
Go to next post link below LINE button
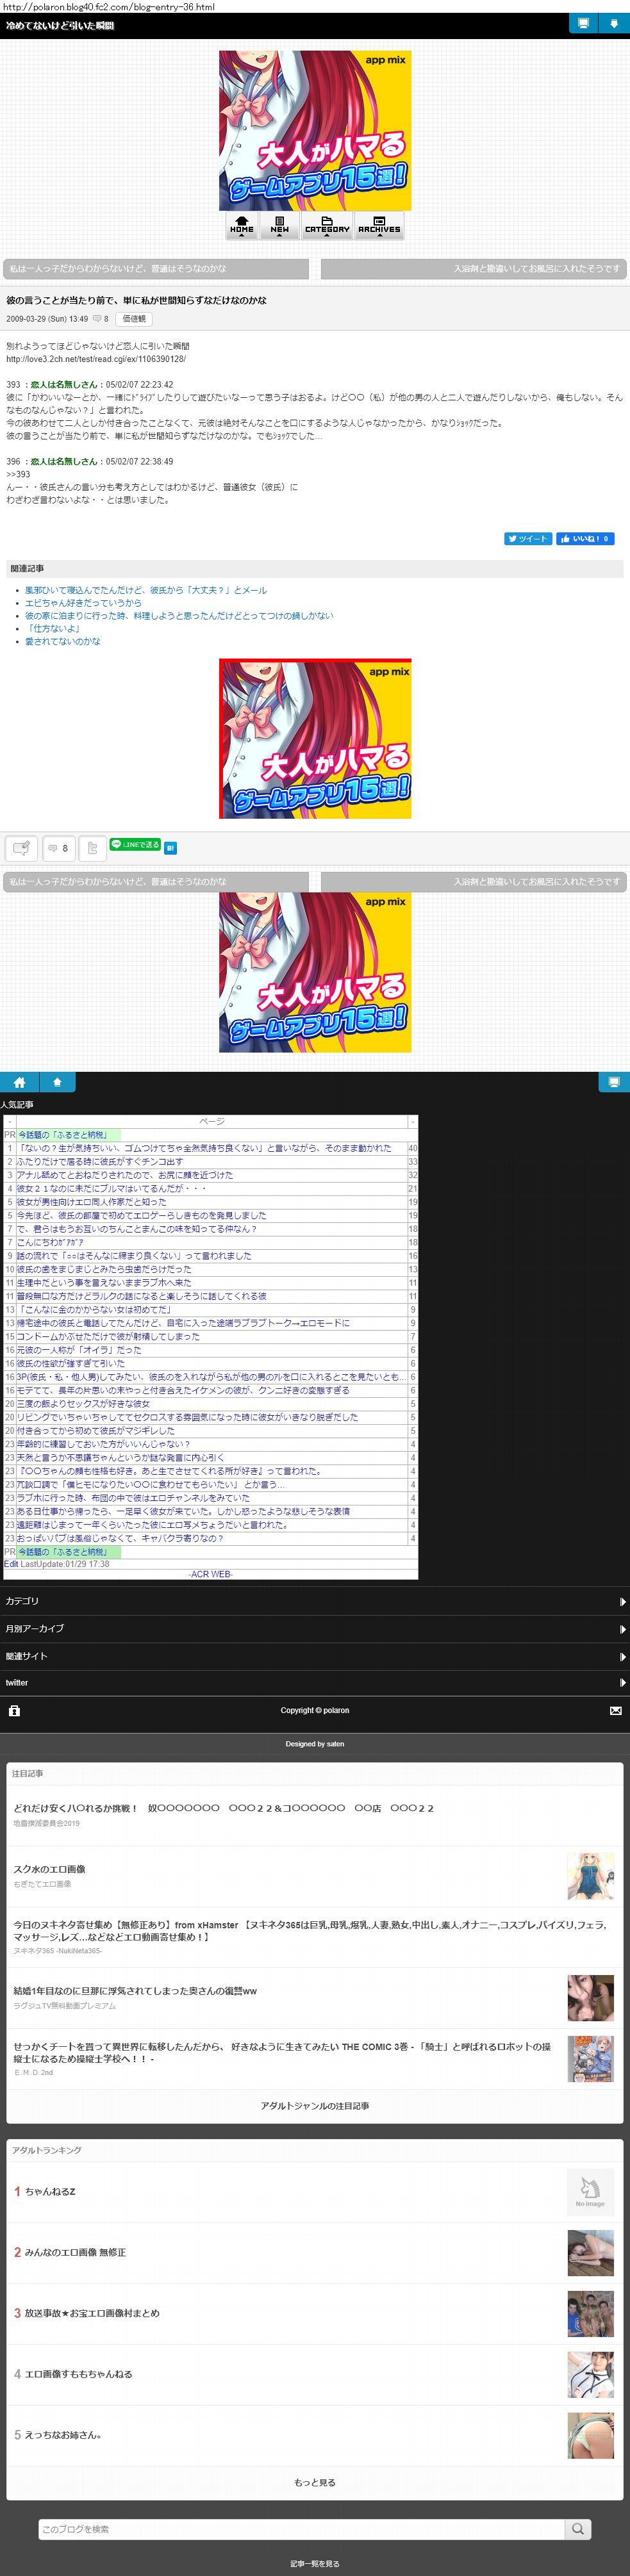(474, 881)
